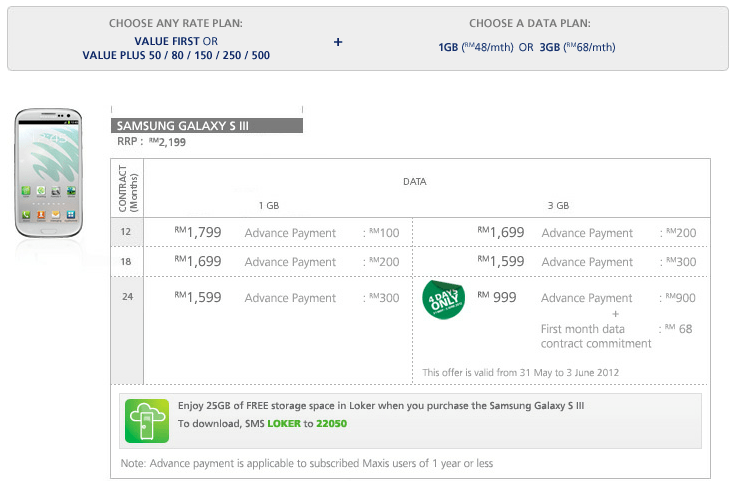
Task: Click RM1,699 price in the 12 month 3 GB cell
Action: coord(501,232)
